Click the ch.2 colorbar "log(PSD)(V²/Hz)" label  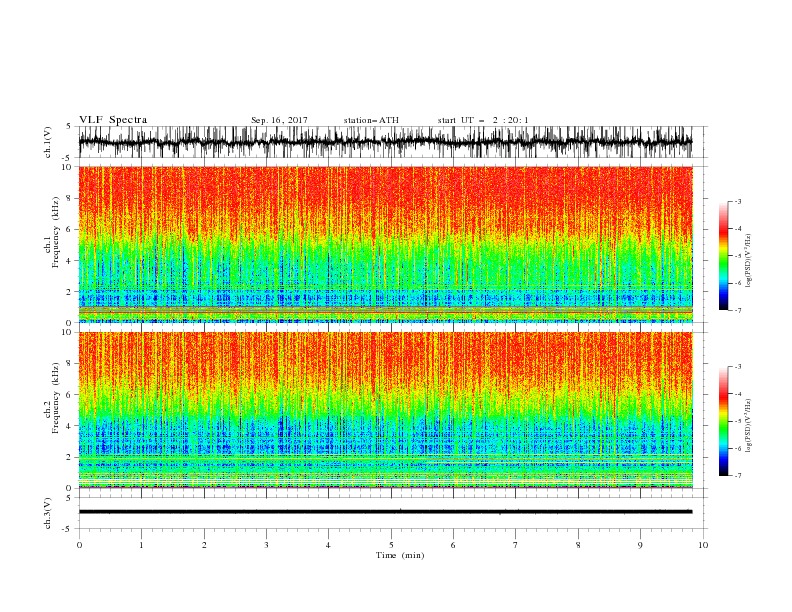pyautogui.click(x=748, y=426)
